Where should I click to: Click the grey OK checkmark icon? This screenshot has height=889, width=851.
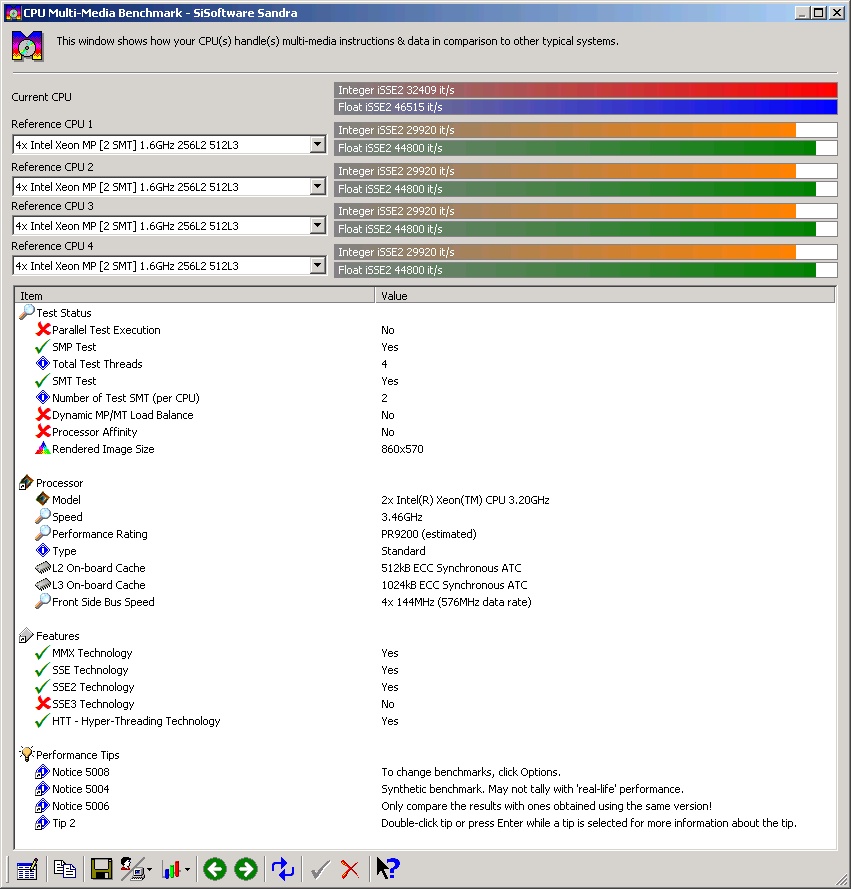320,869
